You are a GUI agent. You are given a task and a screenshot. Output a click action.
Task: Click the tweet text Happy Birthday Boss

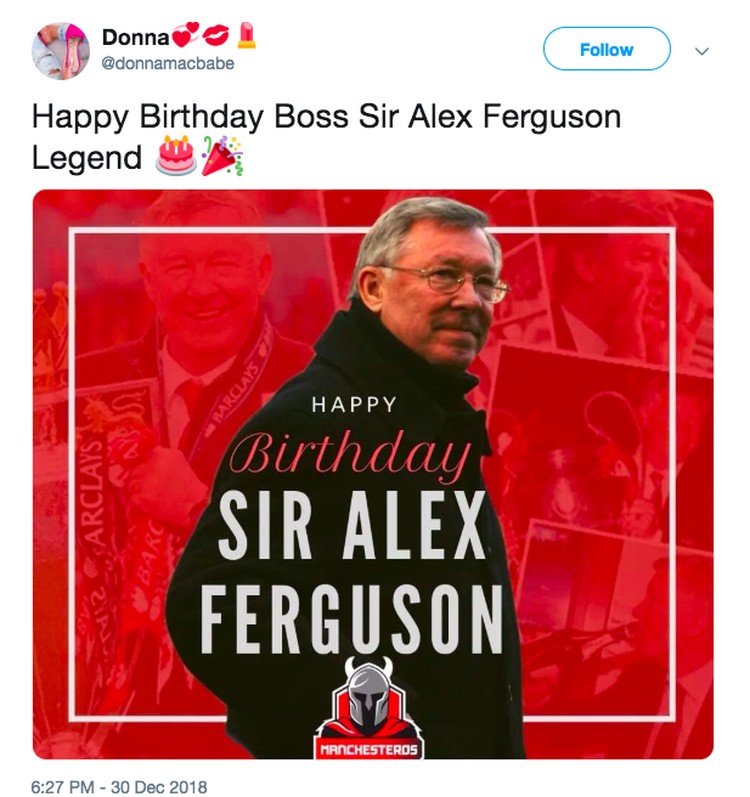click(191, 117)
